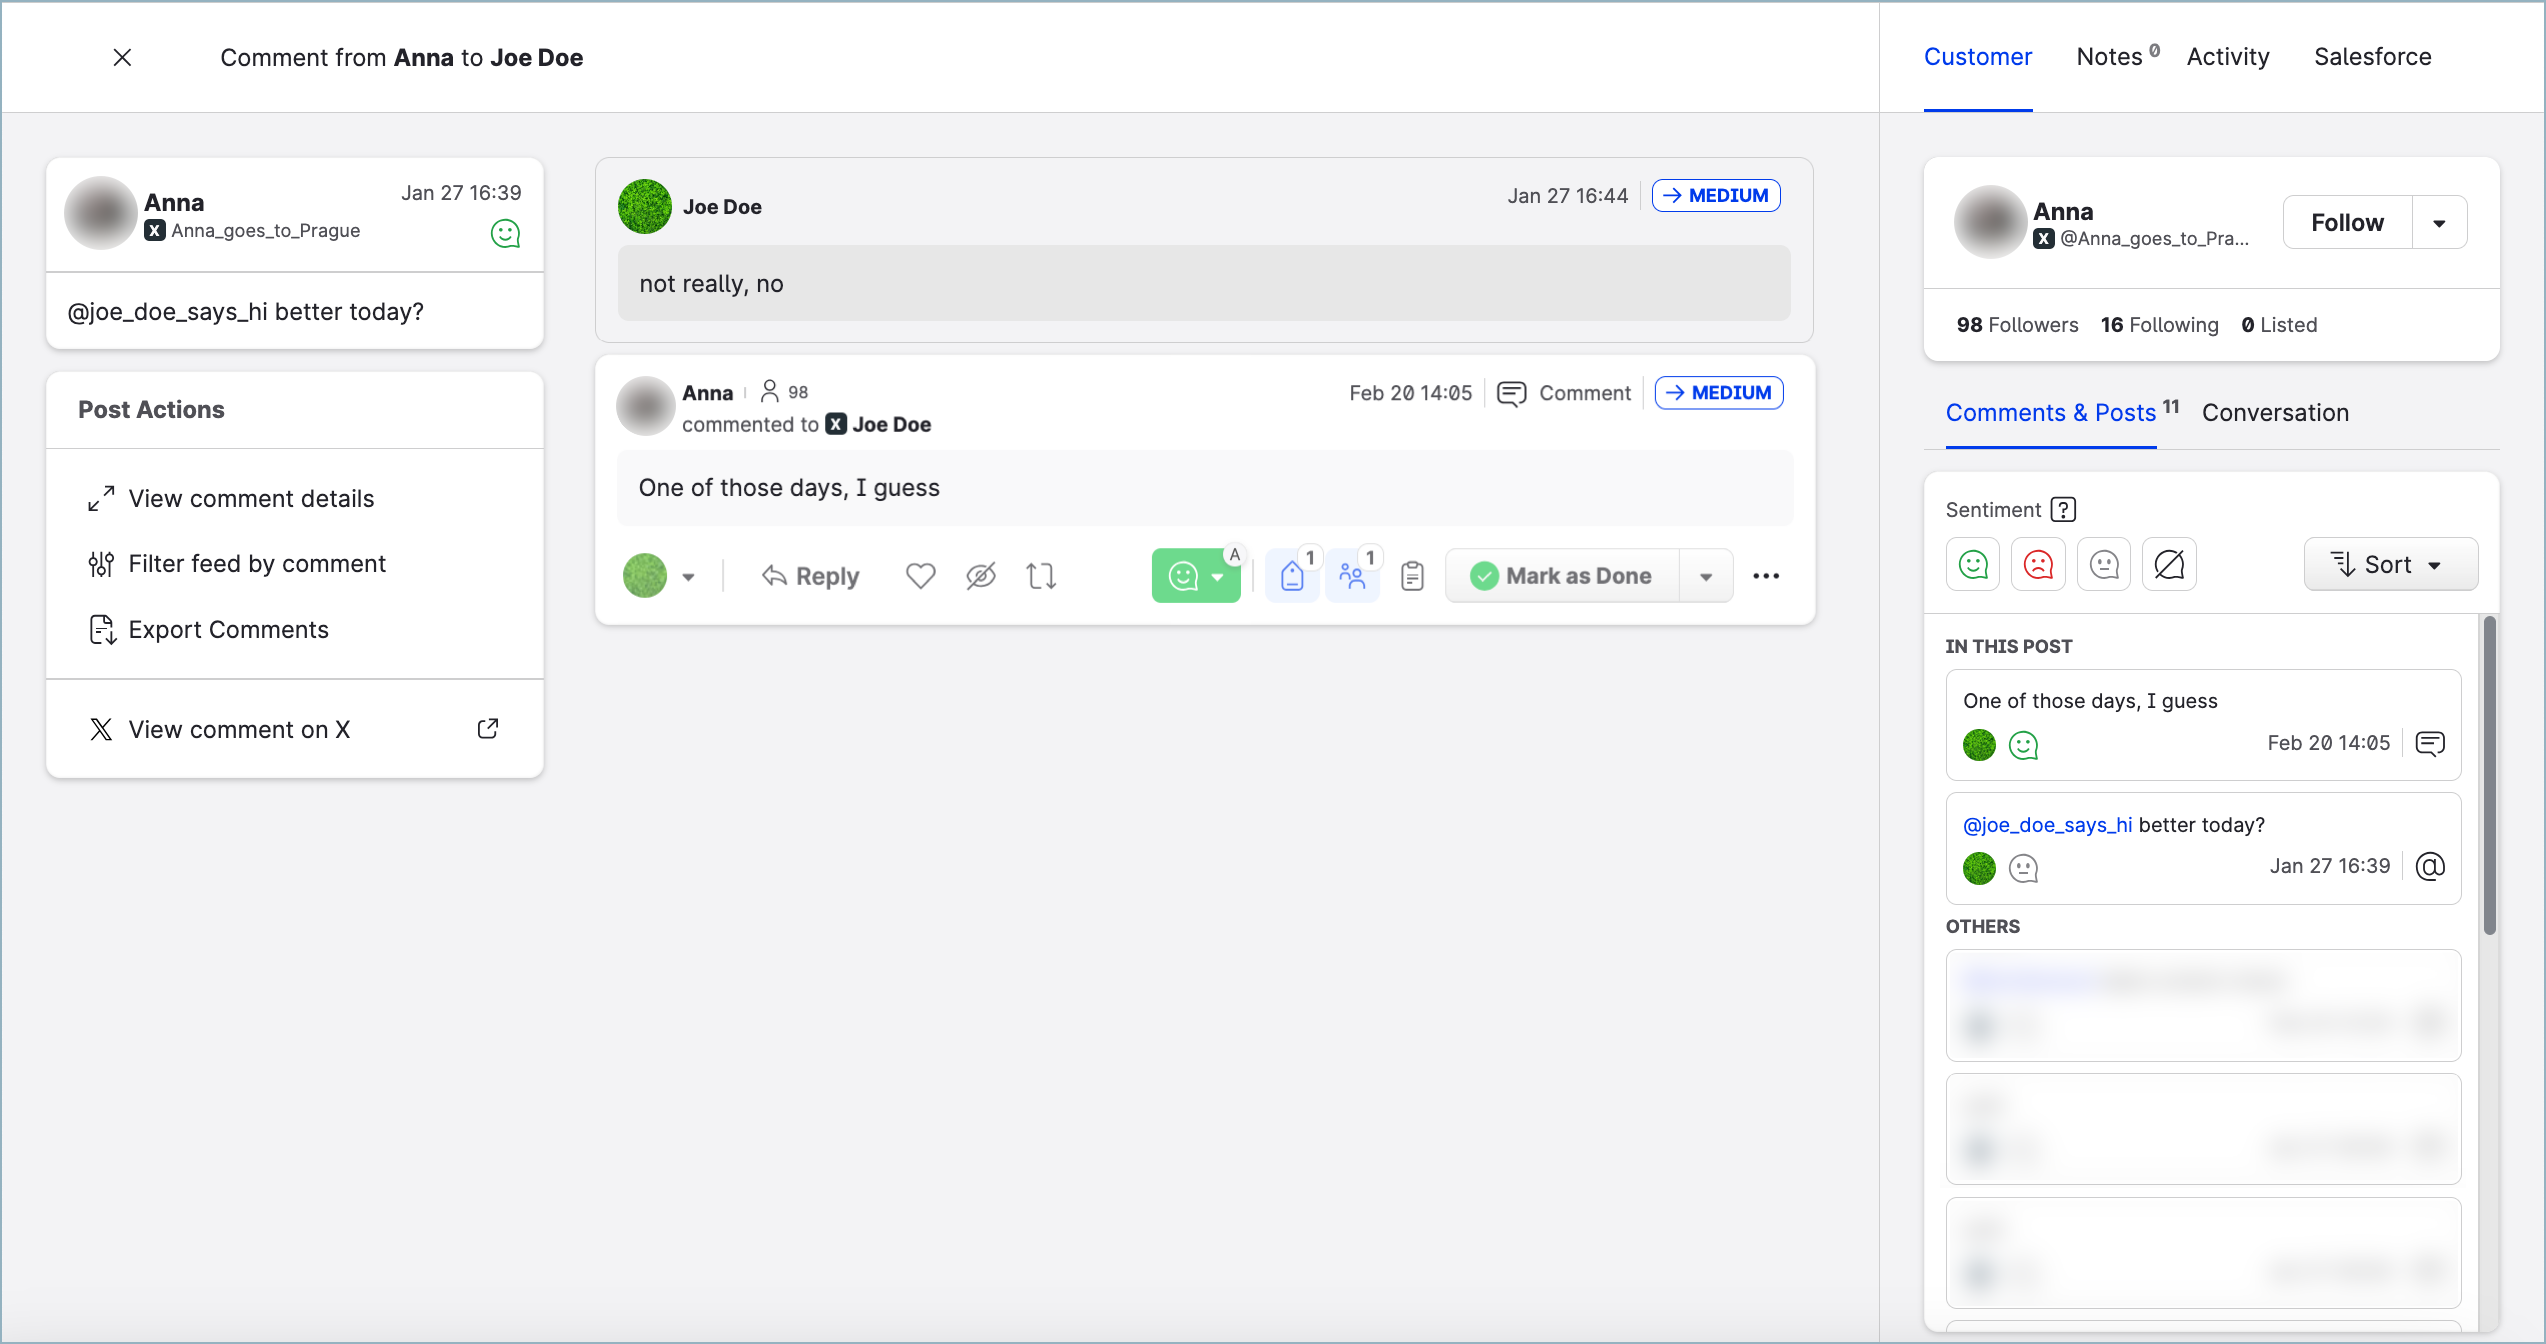Viewport: 2546px width, 1344px height.
Task: Click the retweet repost icon
Action: [1041, 576]
